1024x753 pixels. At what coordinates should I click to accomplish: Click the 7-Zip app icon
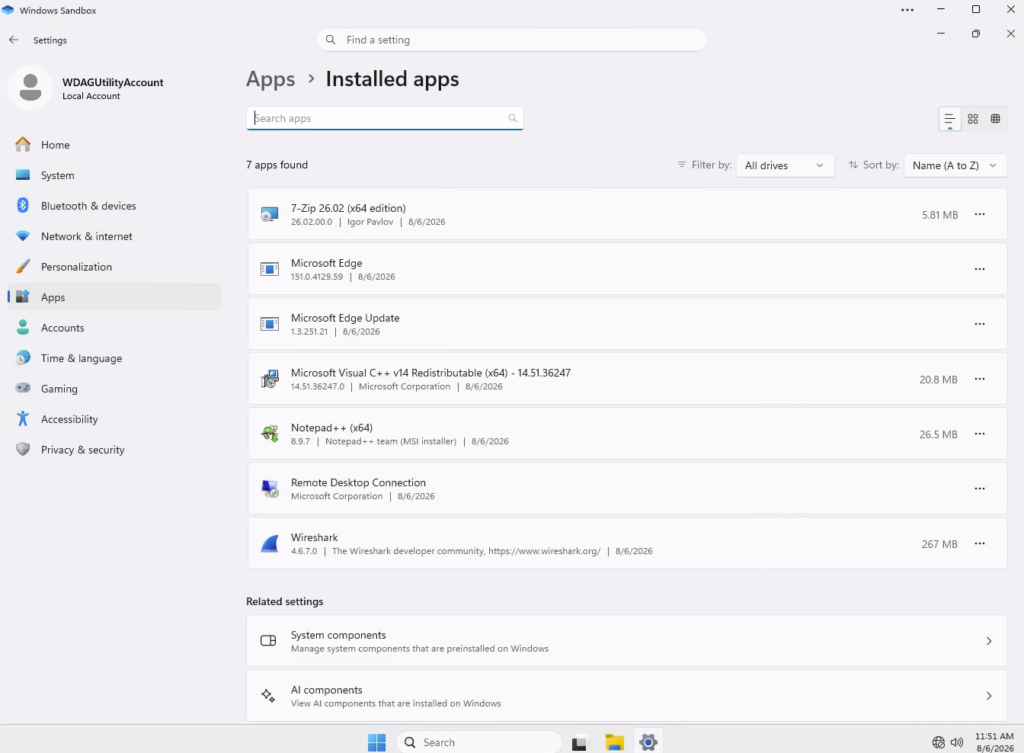(269, 214)
